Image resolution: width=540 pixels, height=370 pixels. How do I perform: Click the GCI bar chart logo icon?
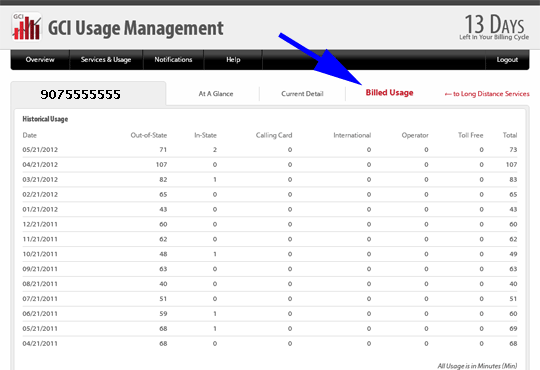pyautogui.click(x=27, y=27)
